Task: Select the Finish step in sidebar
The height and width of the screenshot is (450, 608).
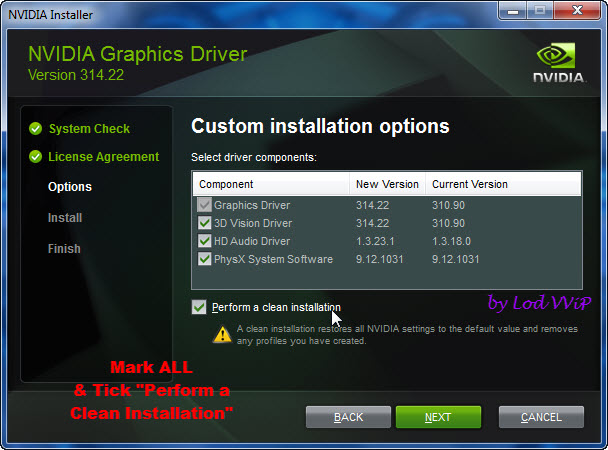Action: pos(64,248)
